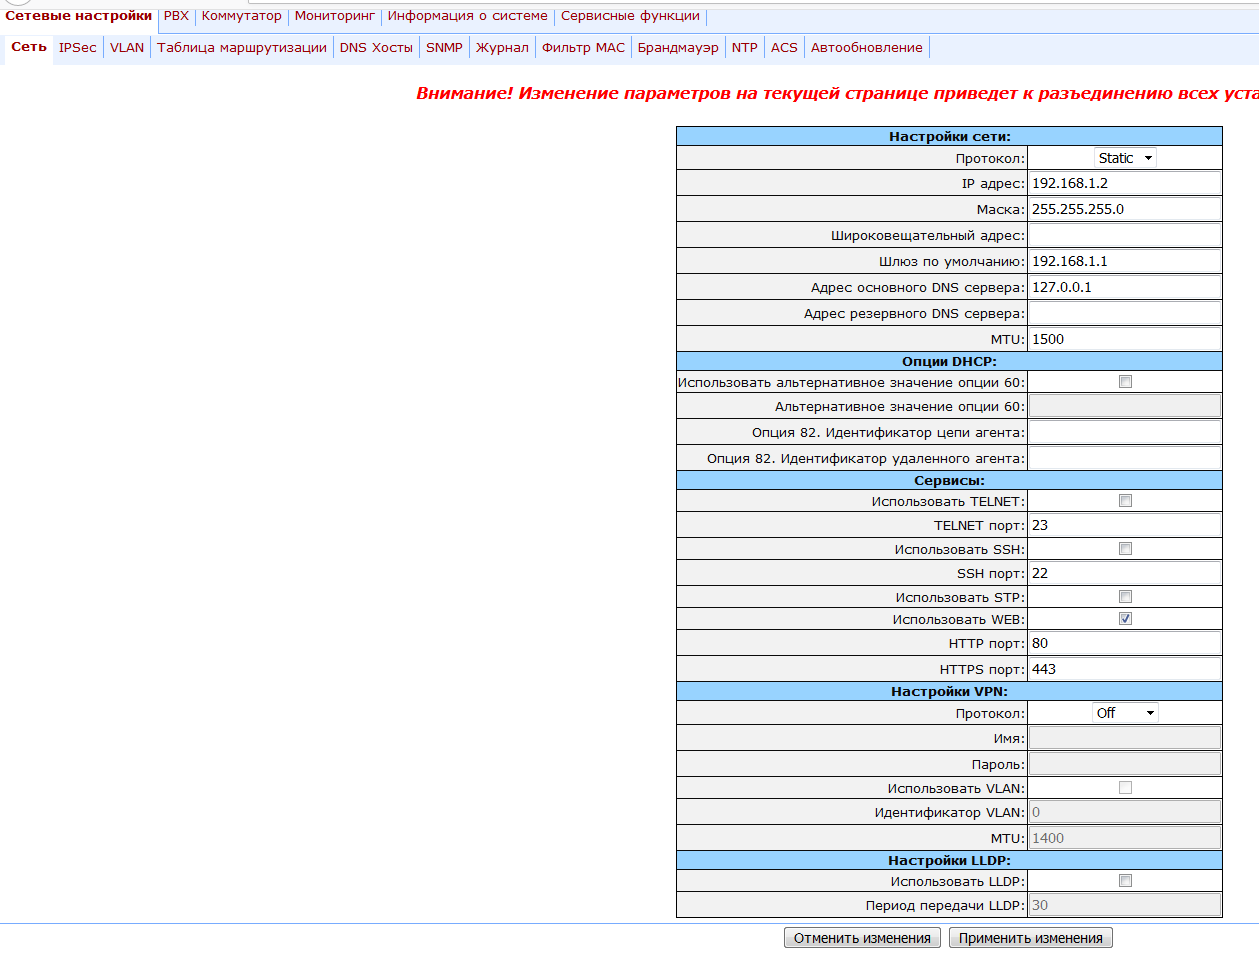Screen dimensions: 1259x961
Task: Click Опция 82 идентификатор цепи агента field
Action: coord(1125,432)
